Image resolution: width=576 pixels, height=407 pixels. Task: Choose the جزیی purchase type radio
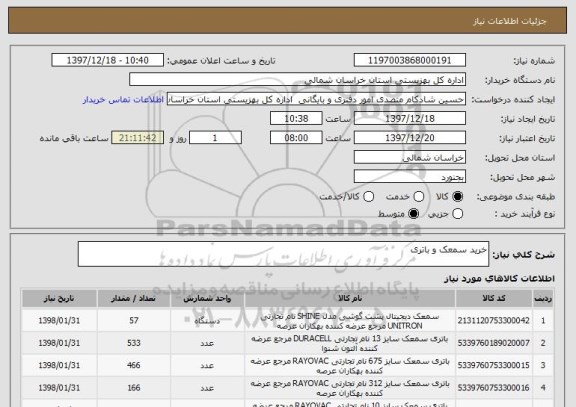coord(457,213)
